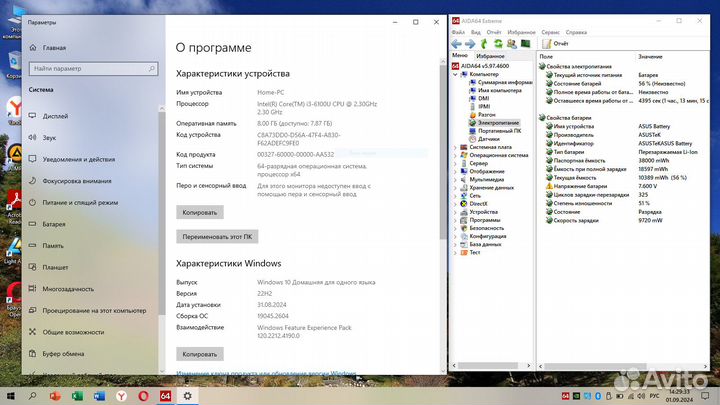Collapse the Компьютер tree node
The image size is (720, 405).
click(x=455, y=74)
